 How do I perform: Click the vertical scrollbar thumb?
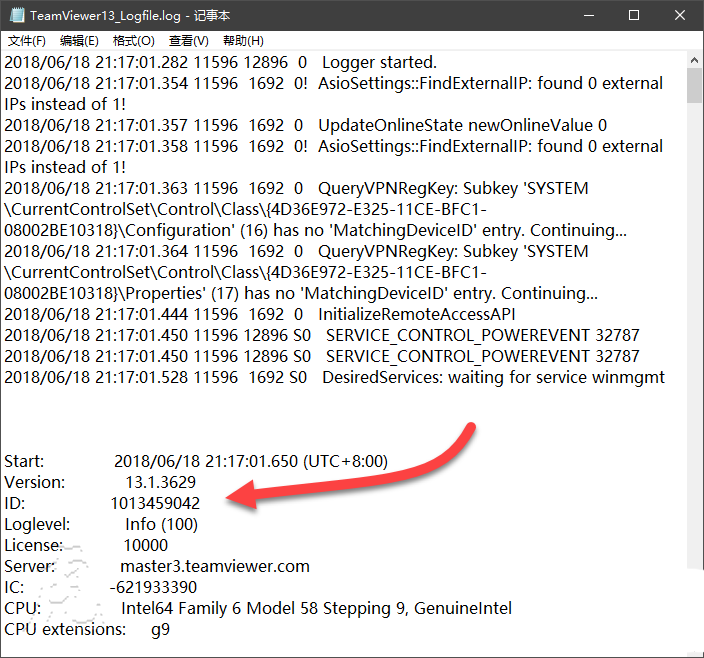694,85
